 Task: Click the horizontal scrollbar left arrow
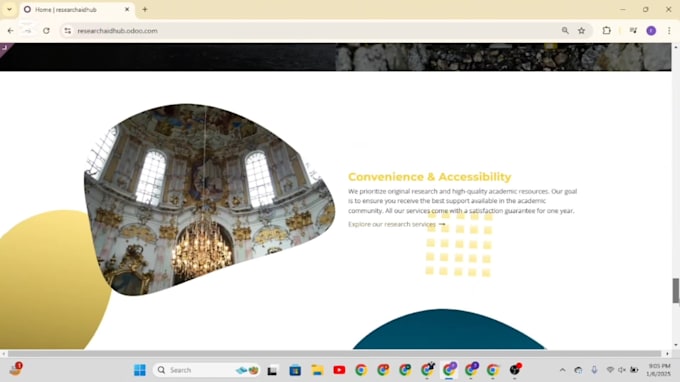tap(3, 354)
